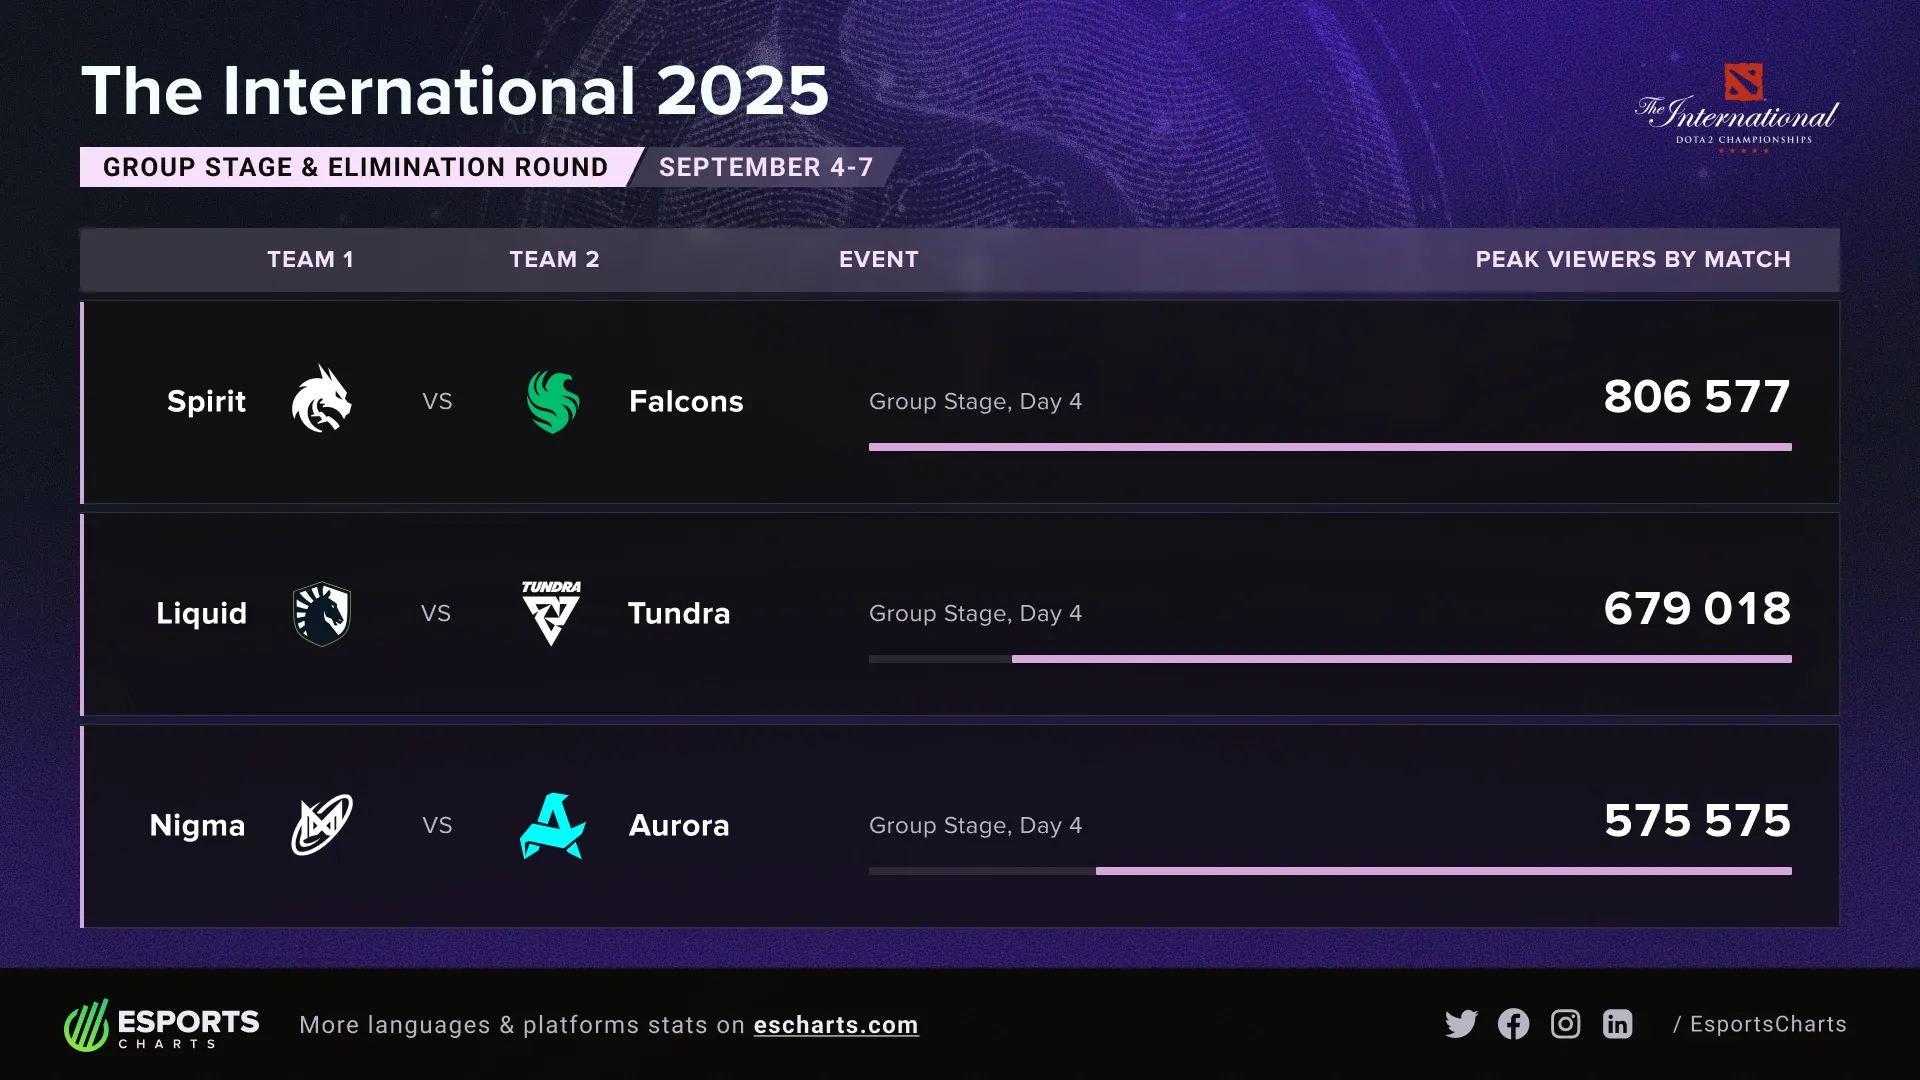1920x1080 pixels.
Task: Open the Facebook social icon
Action: pyautogui.click(x=1513, y=1024)
